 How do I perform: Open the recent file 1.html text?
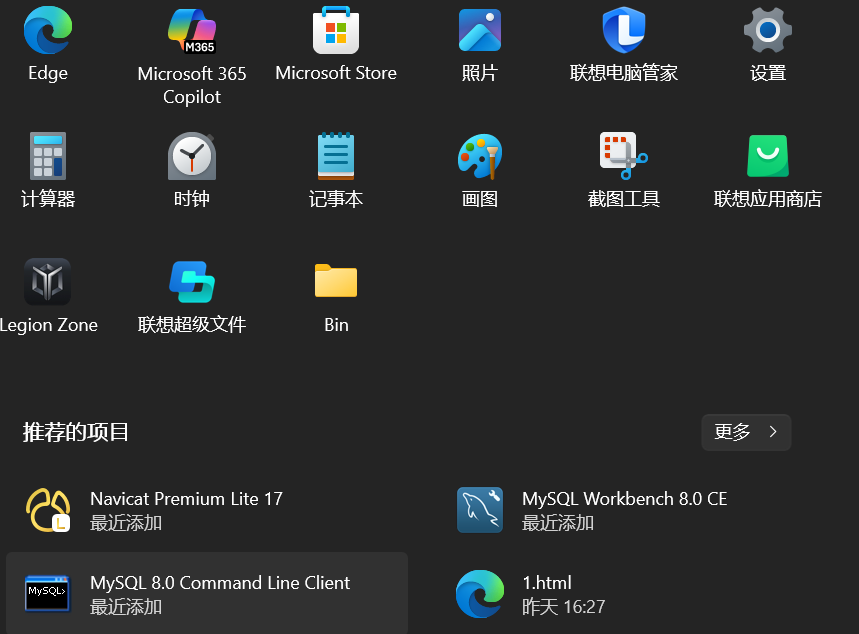[547, 582]
